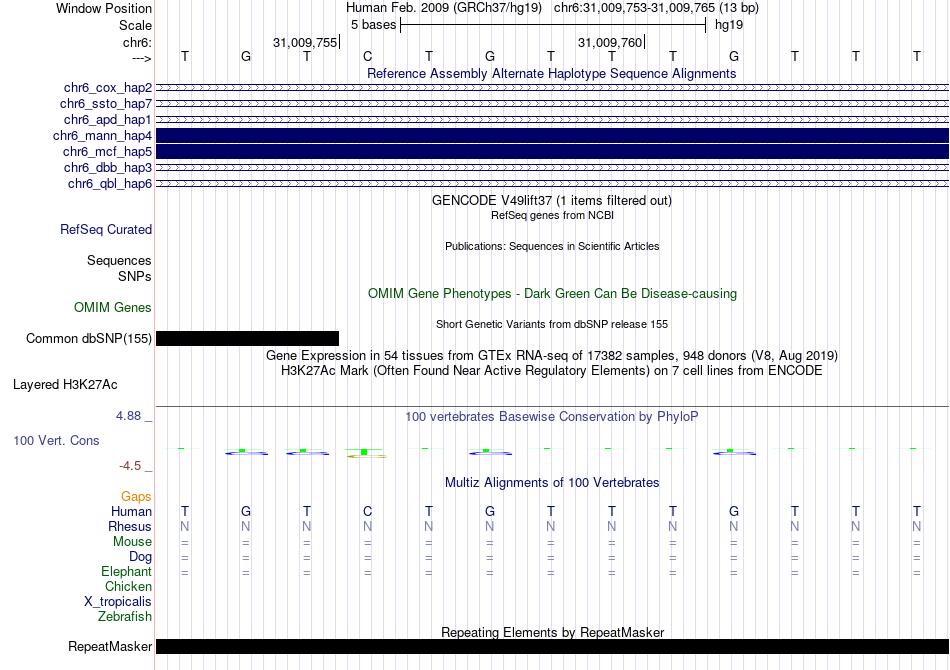Click the GENCODE V49lift37 track title
This screenshot has height=670, width=950.
[x=552, y=201]
